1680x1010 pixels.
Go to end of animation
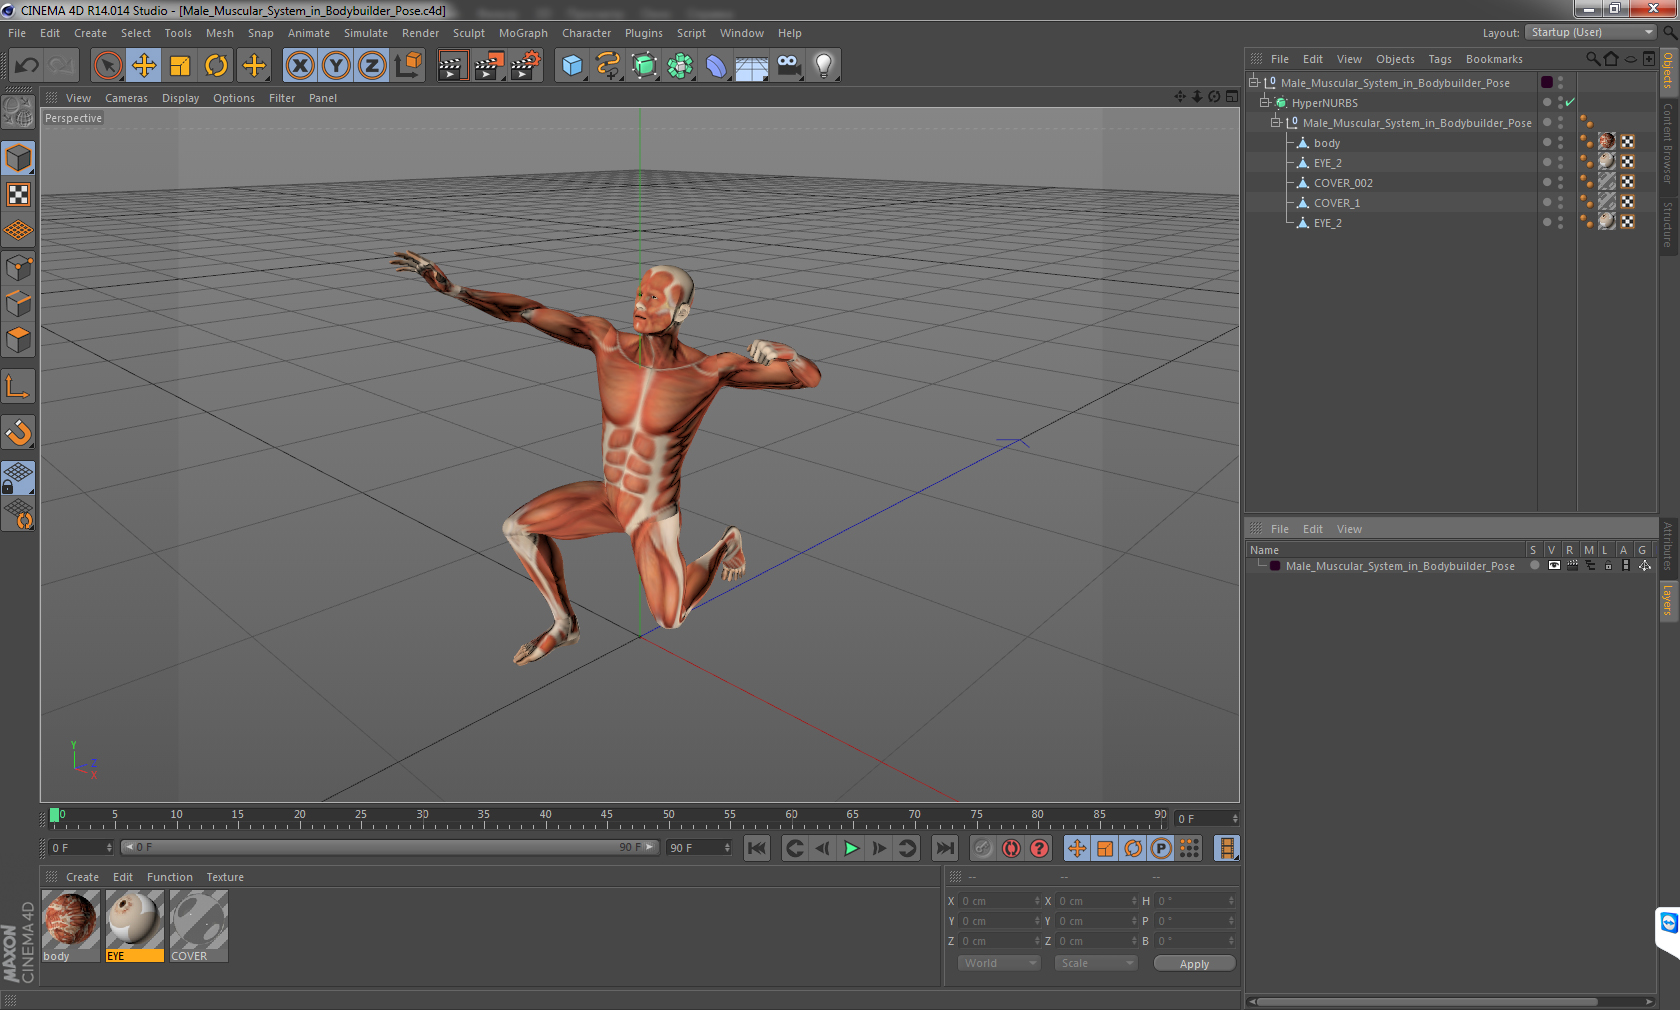point(944,848)
